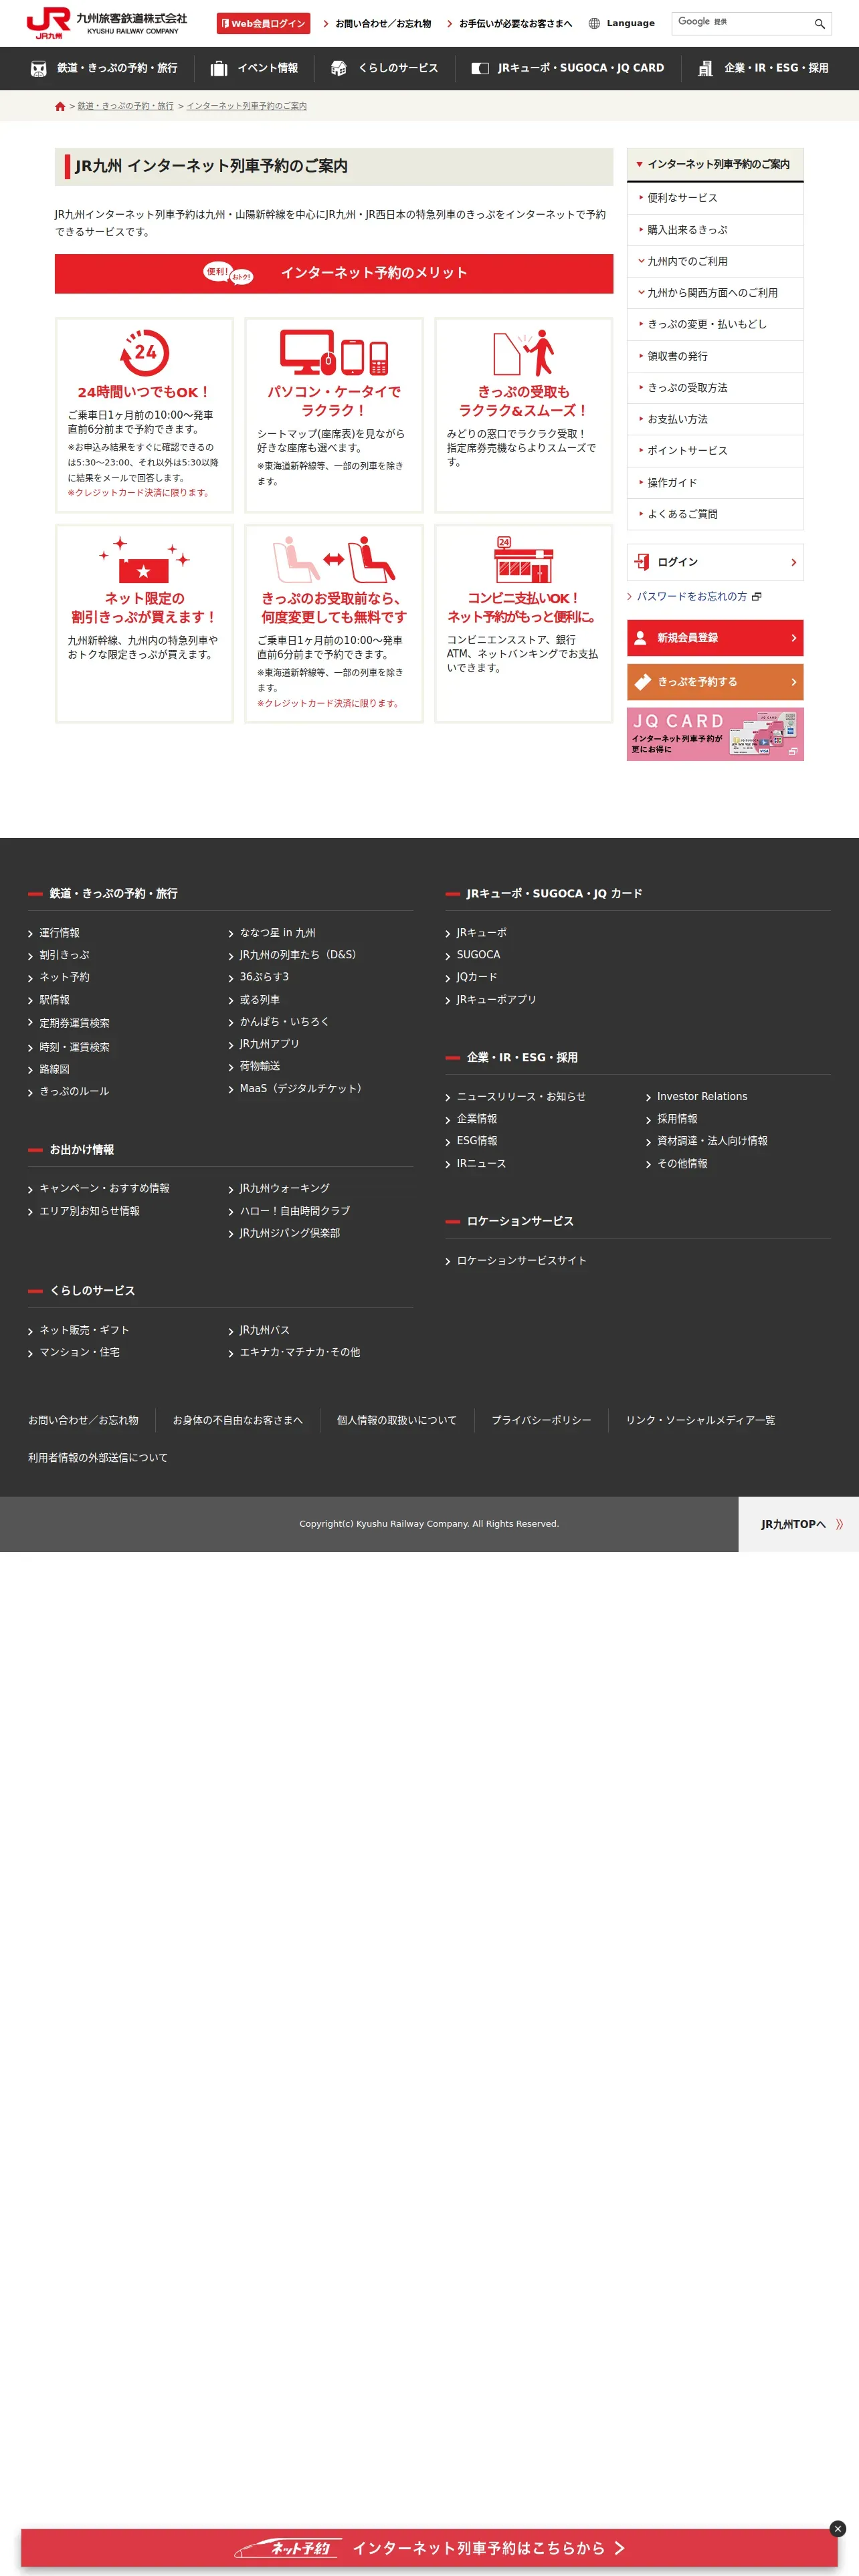Click JR九州TOPへ button
Screen dimensions: 859x2576
798,1525
